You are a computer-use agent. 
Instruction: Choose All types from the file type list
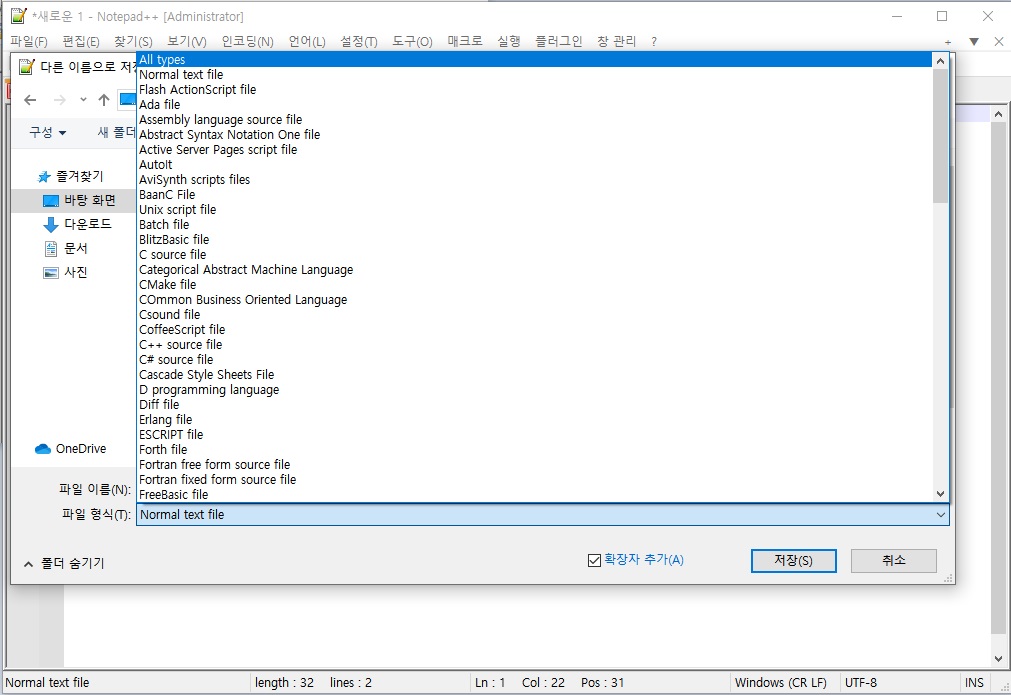[x=535, y=59]
